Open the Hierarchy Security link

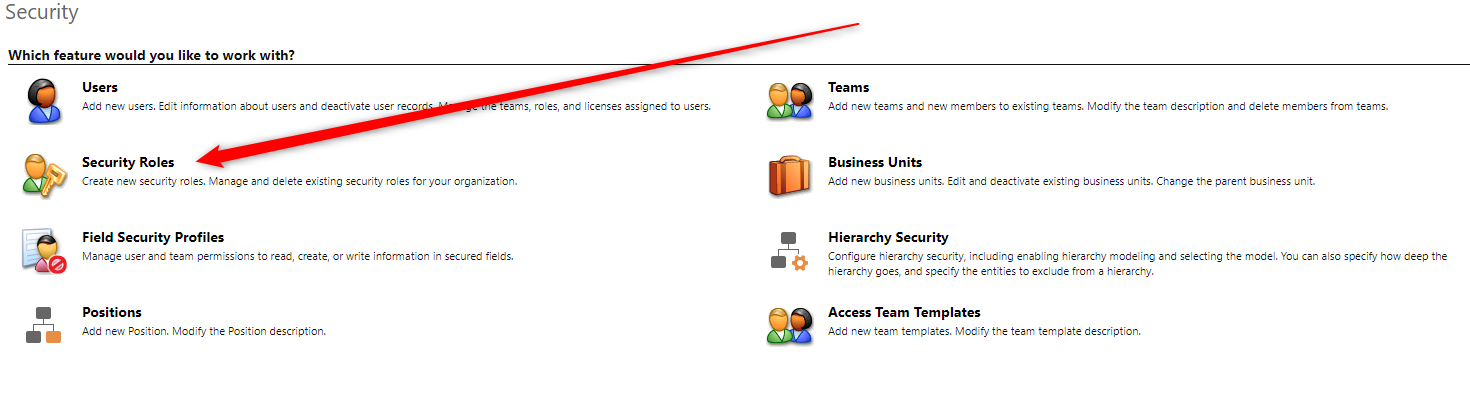point(888,237)
